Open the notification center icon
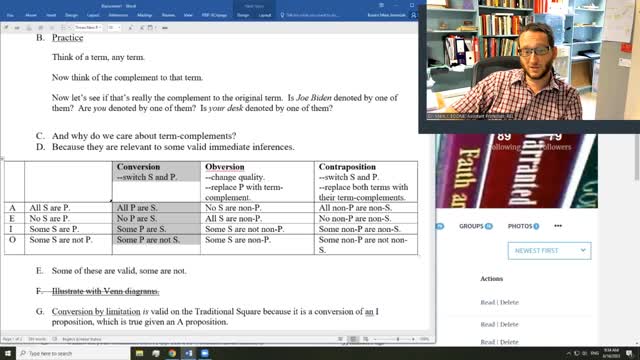 pos(629,353)
